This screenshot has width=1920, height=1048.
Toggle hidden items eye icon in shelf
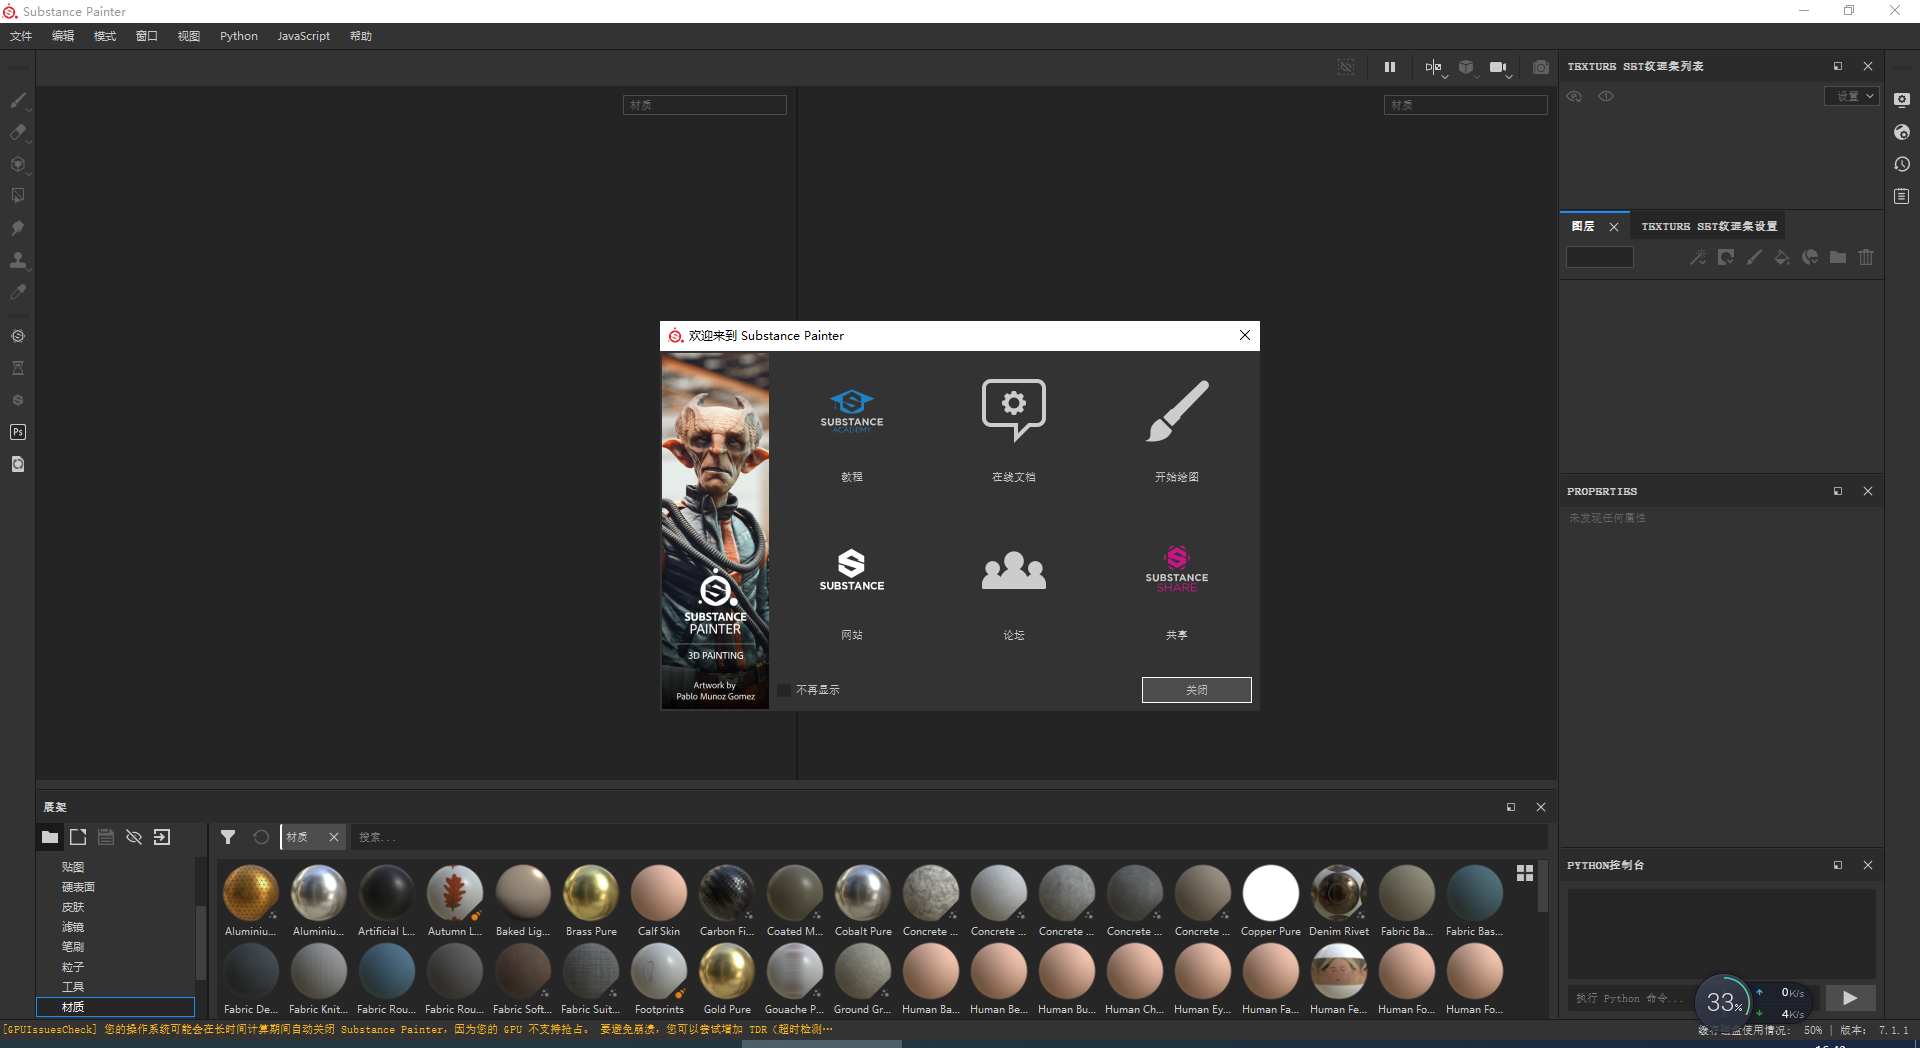[x=134, y=837]
